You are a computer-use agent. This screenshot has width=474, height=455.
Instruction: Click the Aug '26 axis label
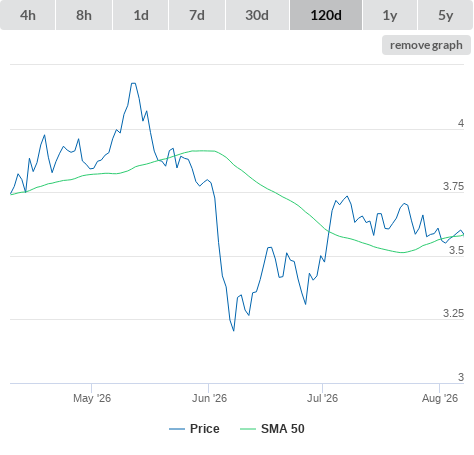pos(440,398)
